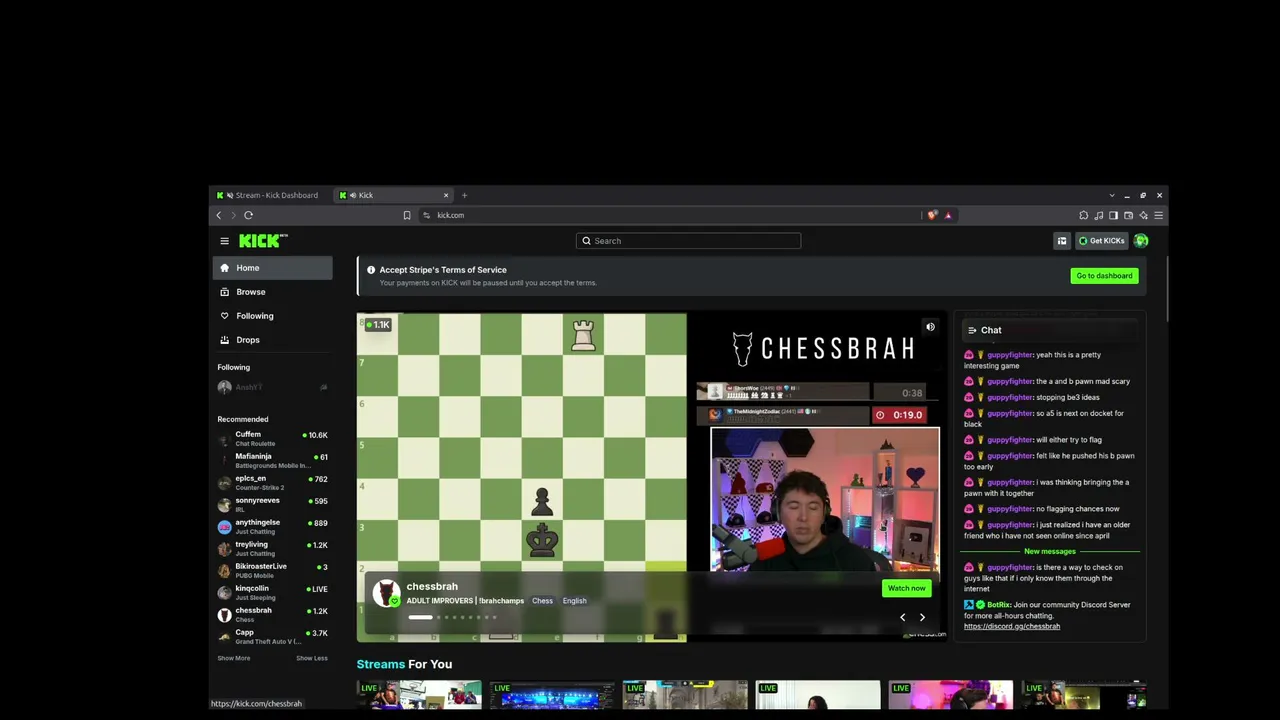
Task: Click the guppyfighter username in chat's first message
Action: 1010,355
